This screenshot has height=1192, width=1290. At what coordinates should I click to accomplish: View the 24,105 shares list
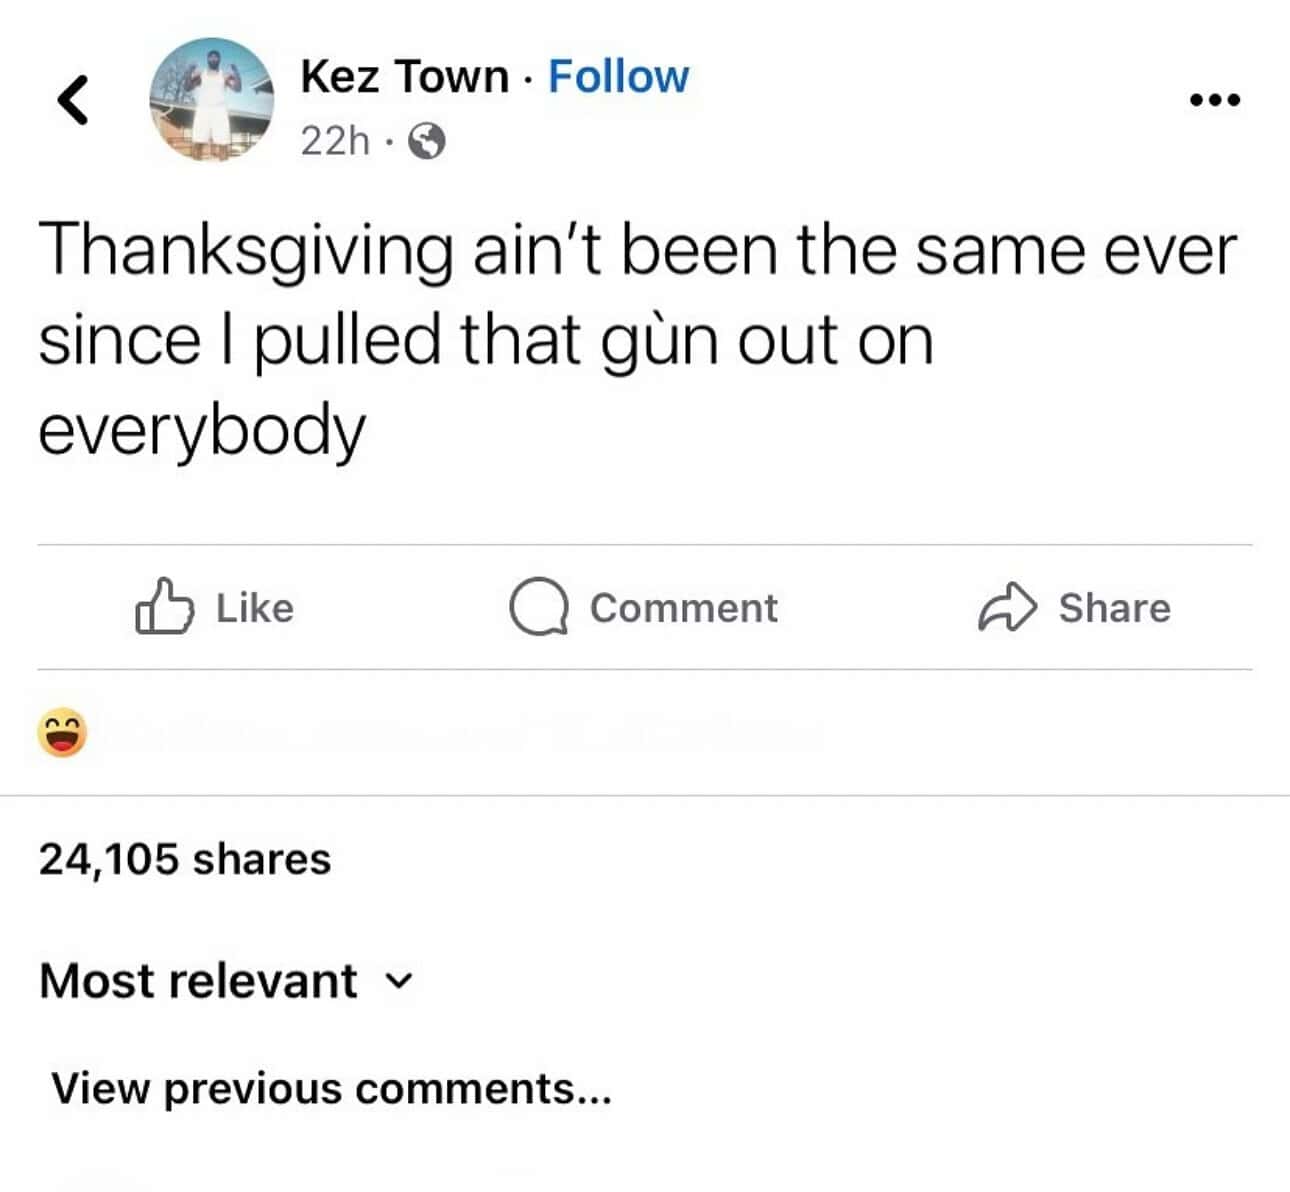point(183,857)
